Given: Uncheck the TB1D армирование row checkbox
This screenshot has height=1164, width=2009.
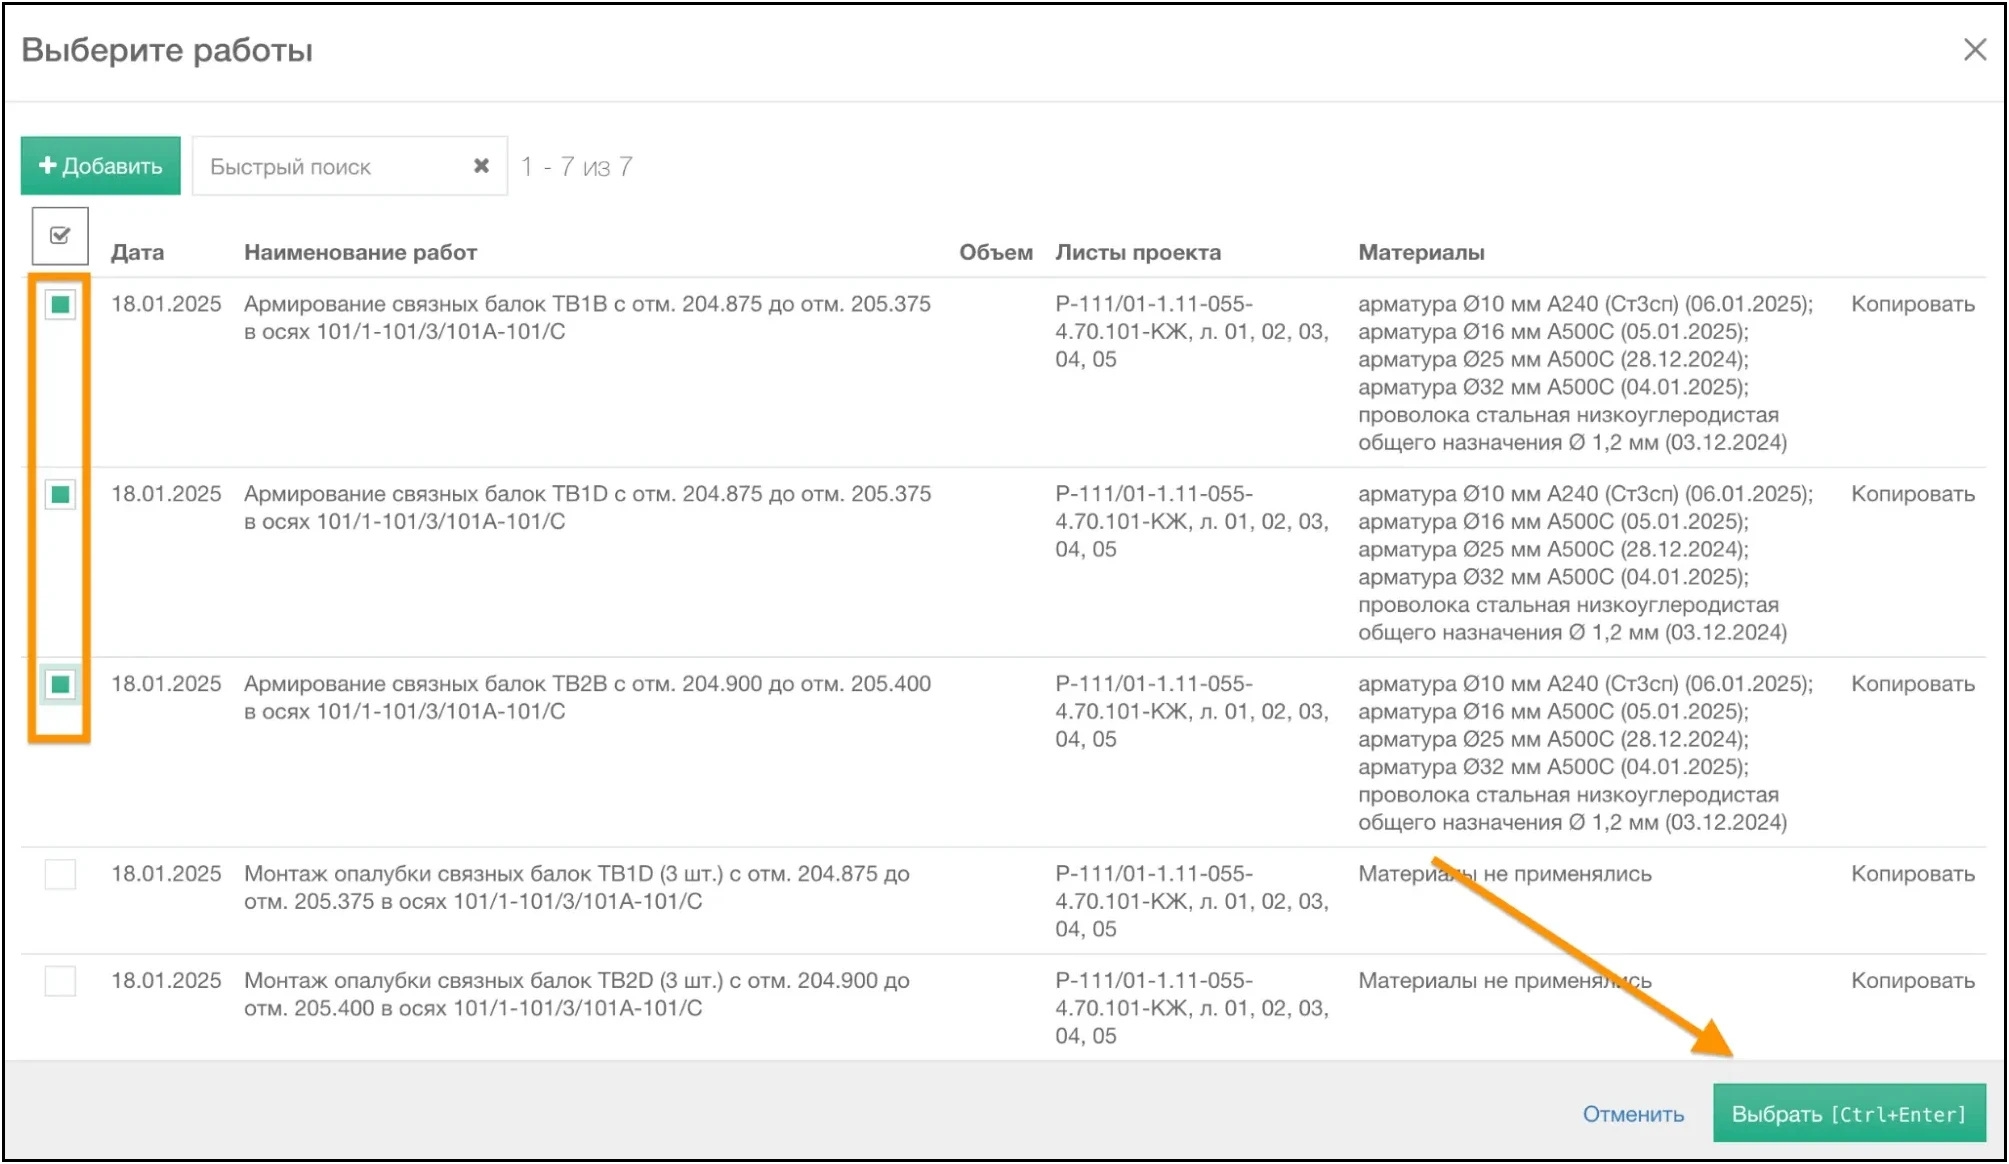Looking at the screenshot, I should click(x=60, y=494).
